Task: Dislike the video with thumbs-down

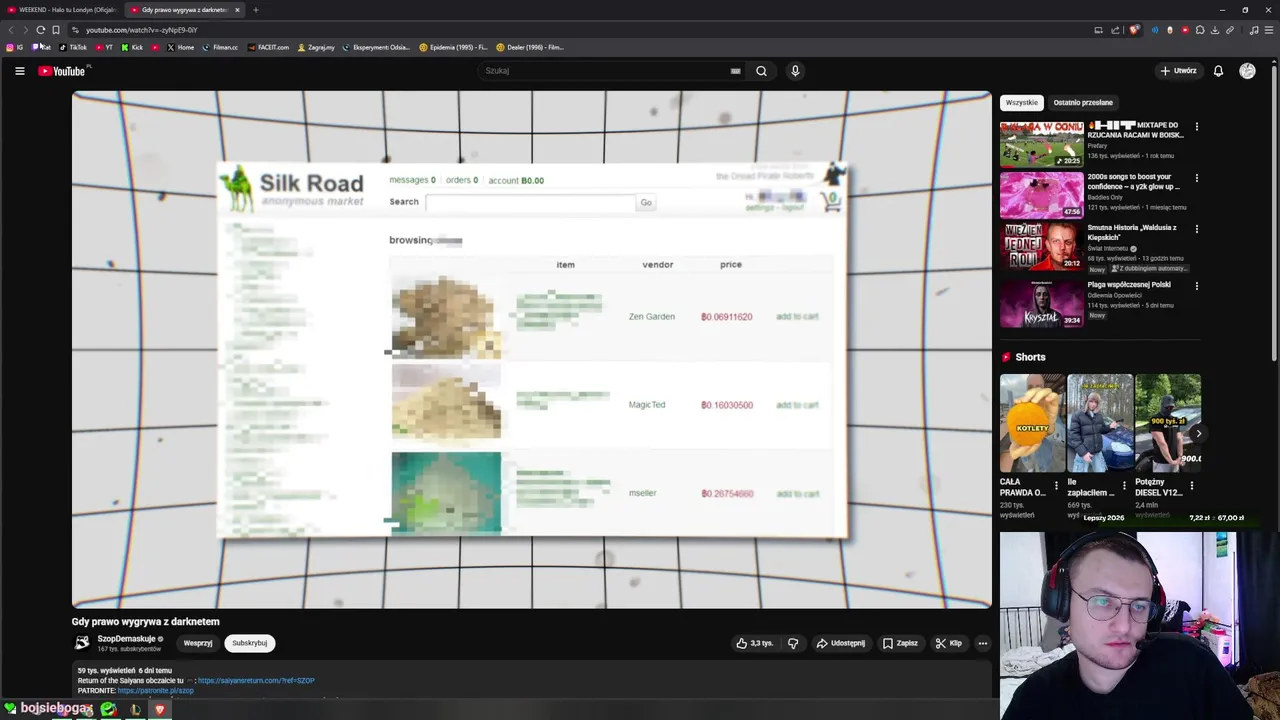Action: tap(793, 643)
